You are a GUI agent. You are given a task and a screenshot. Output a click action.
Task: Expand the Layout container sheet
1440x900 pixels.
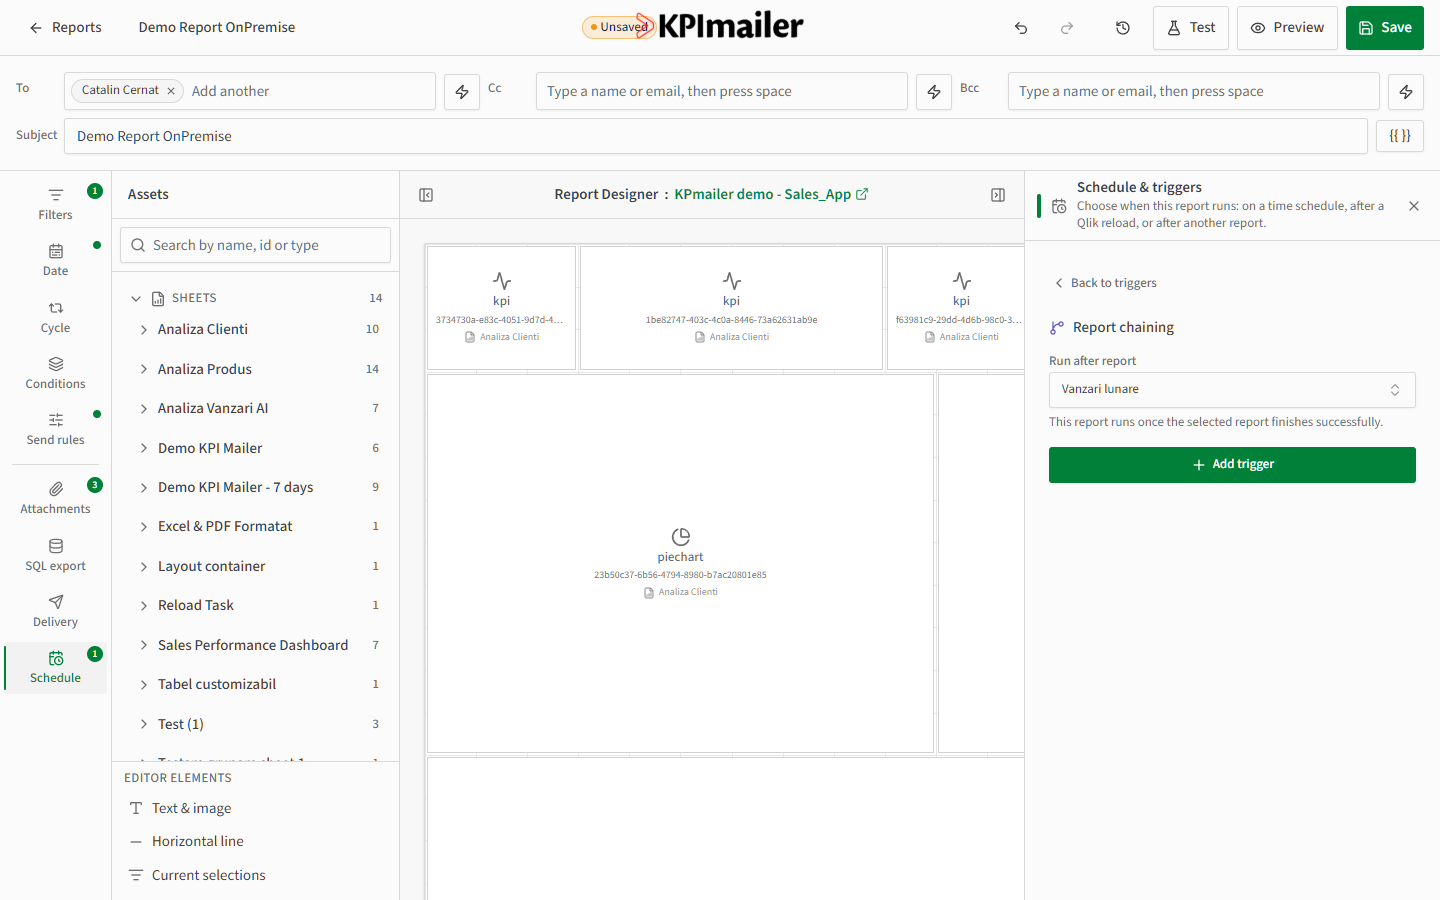tap(144, 567)
